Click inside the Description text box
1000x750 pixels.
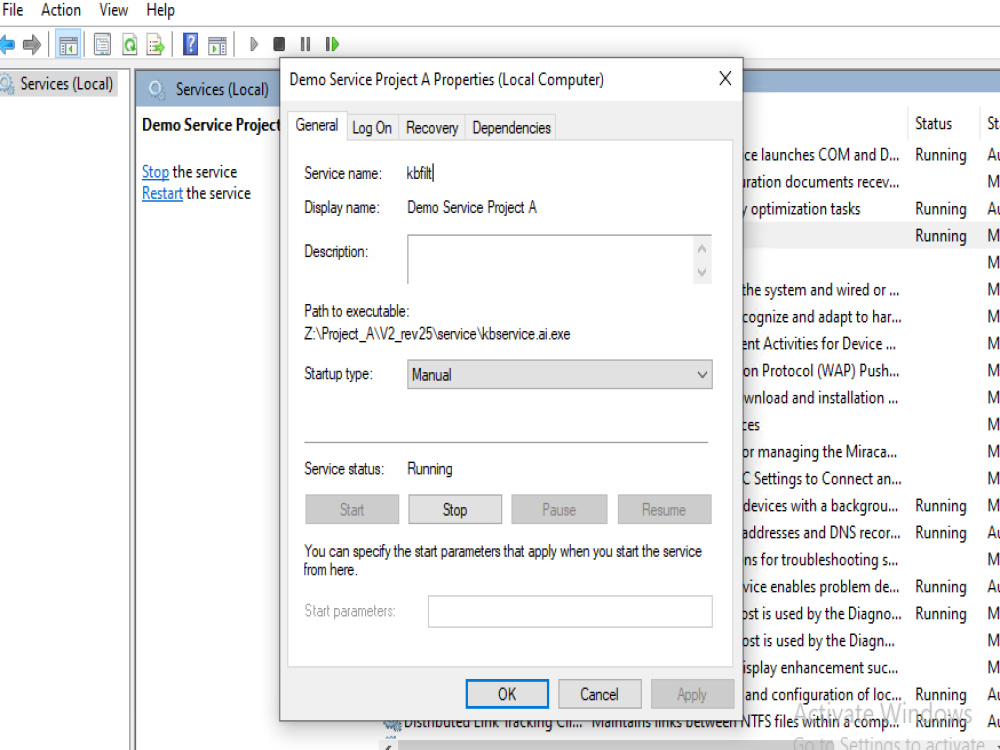(x=551, y=259)
